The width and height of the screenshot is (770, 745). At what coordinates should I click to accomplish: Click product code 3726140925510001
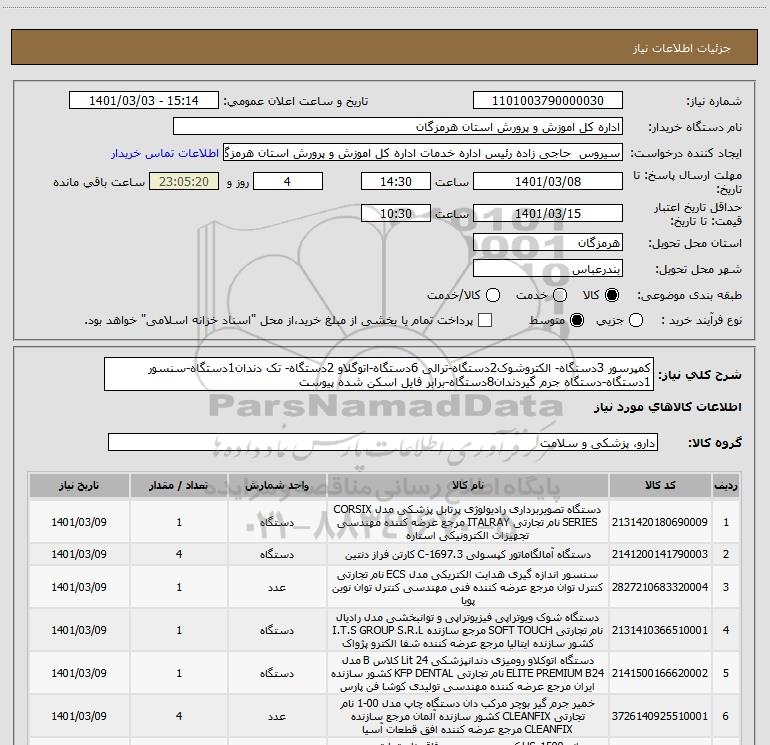click(660, 717)
